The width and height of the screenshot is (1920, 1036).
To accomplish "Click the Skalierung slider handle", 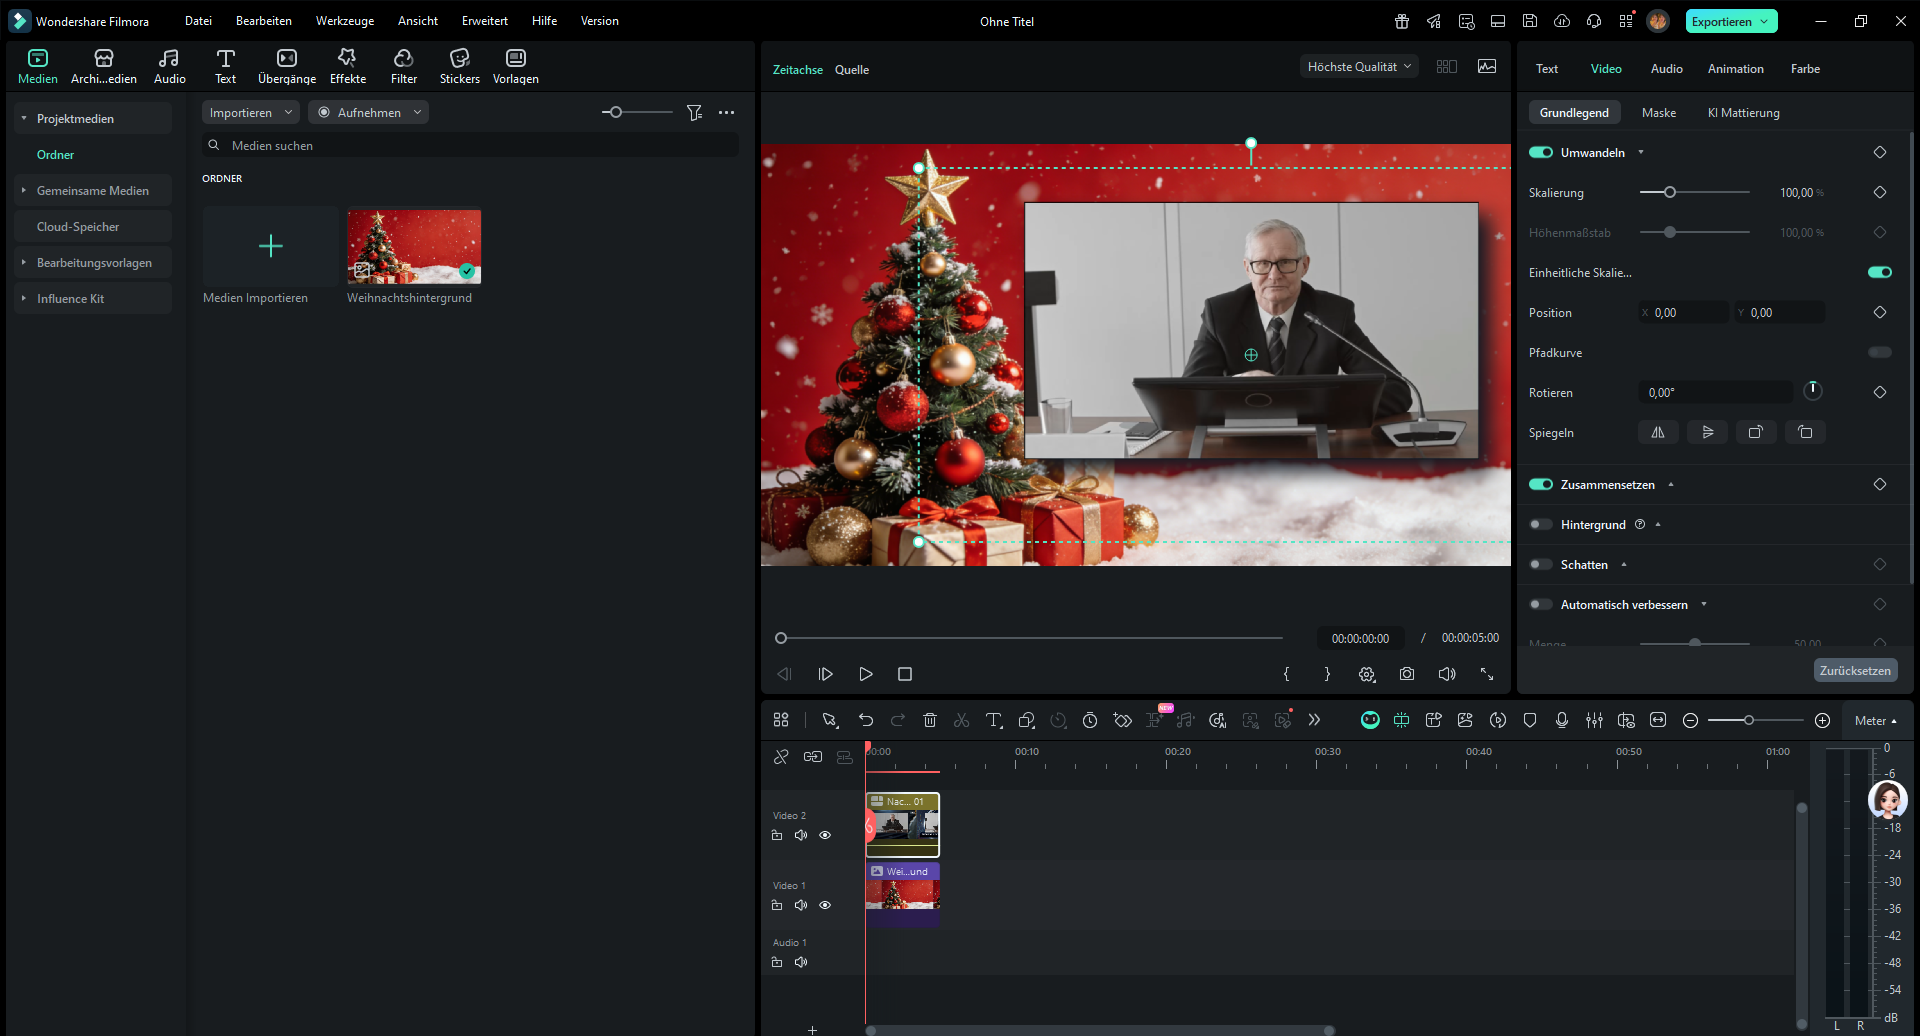I will point(1669,192).
